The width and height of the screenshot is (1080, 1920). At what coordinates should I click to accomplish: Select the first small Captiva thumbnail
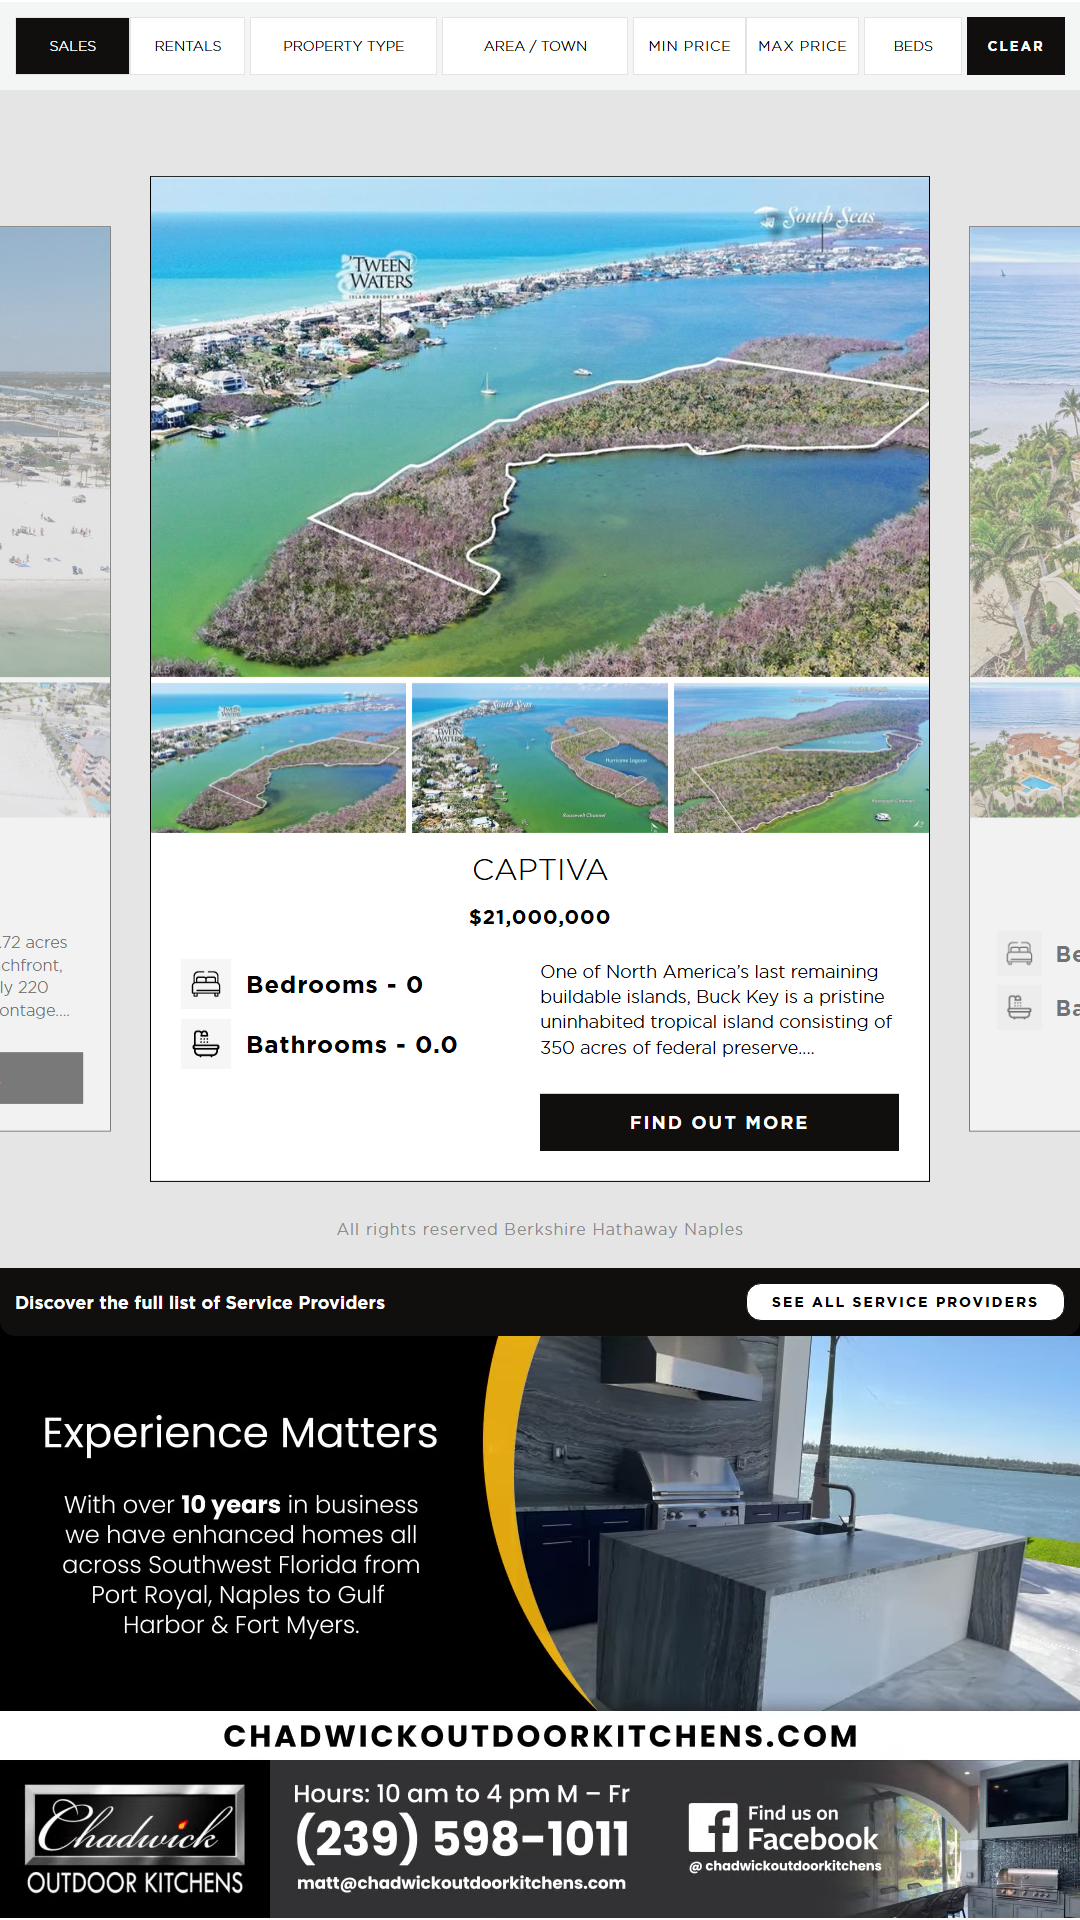coord(279,758)
